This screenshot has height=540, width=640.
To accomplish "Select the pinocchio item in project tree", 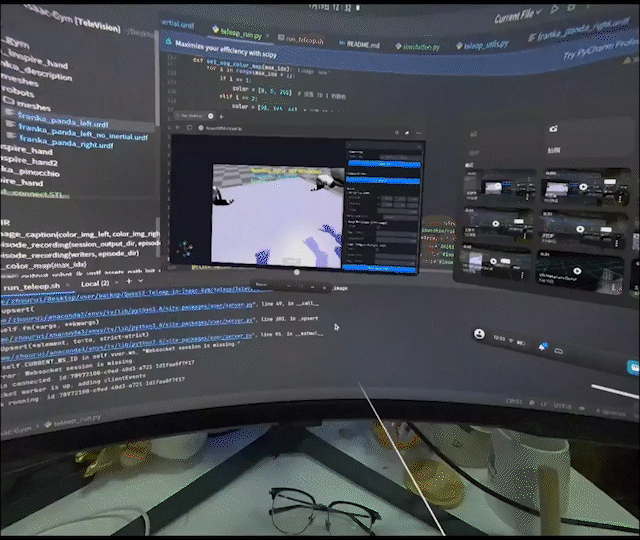I will point(30,172).
